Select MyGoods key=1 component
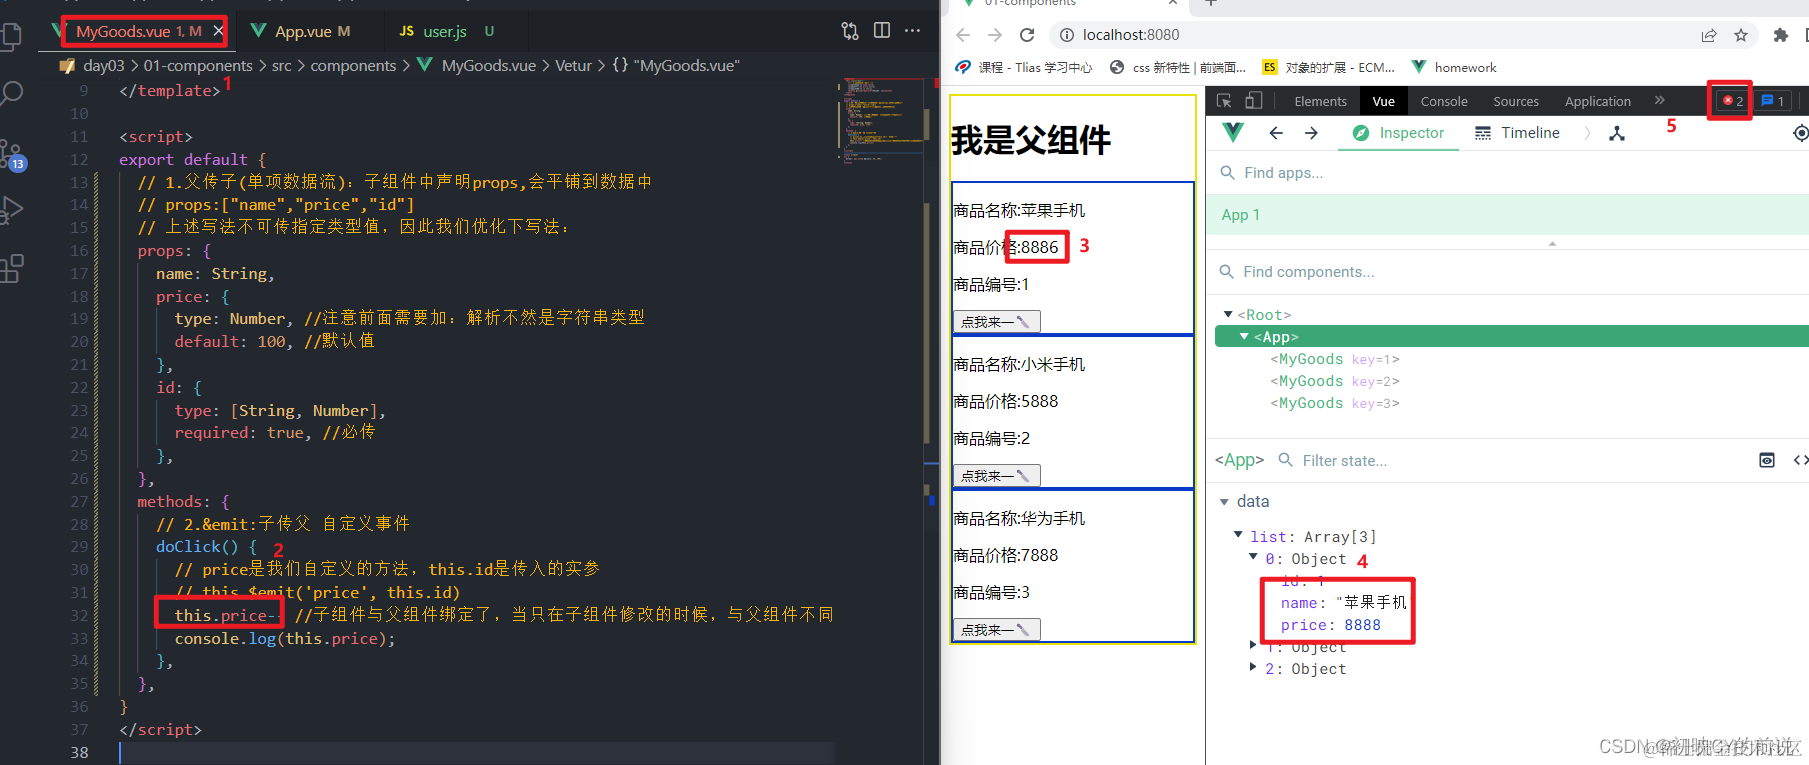Viewport: 1809px width, 765px height. [x=1335, y=359]
